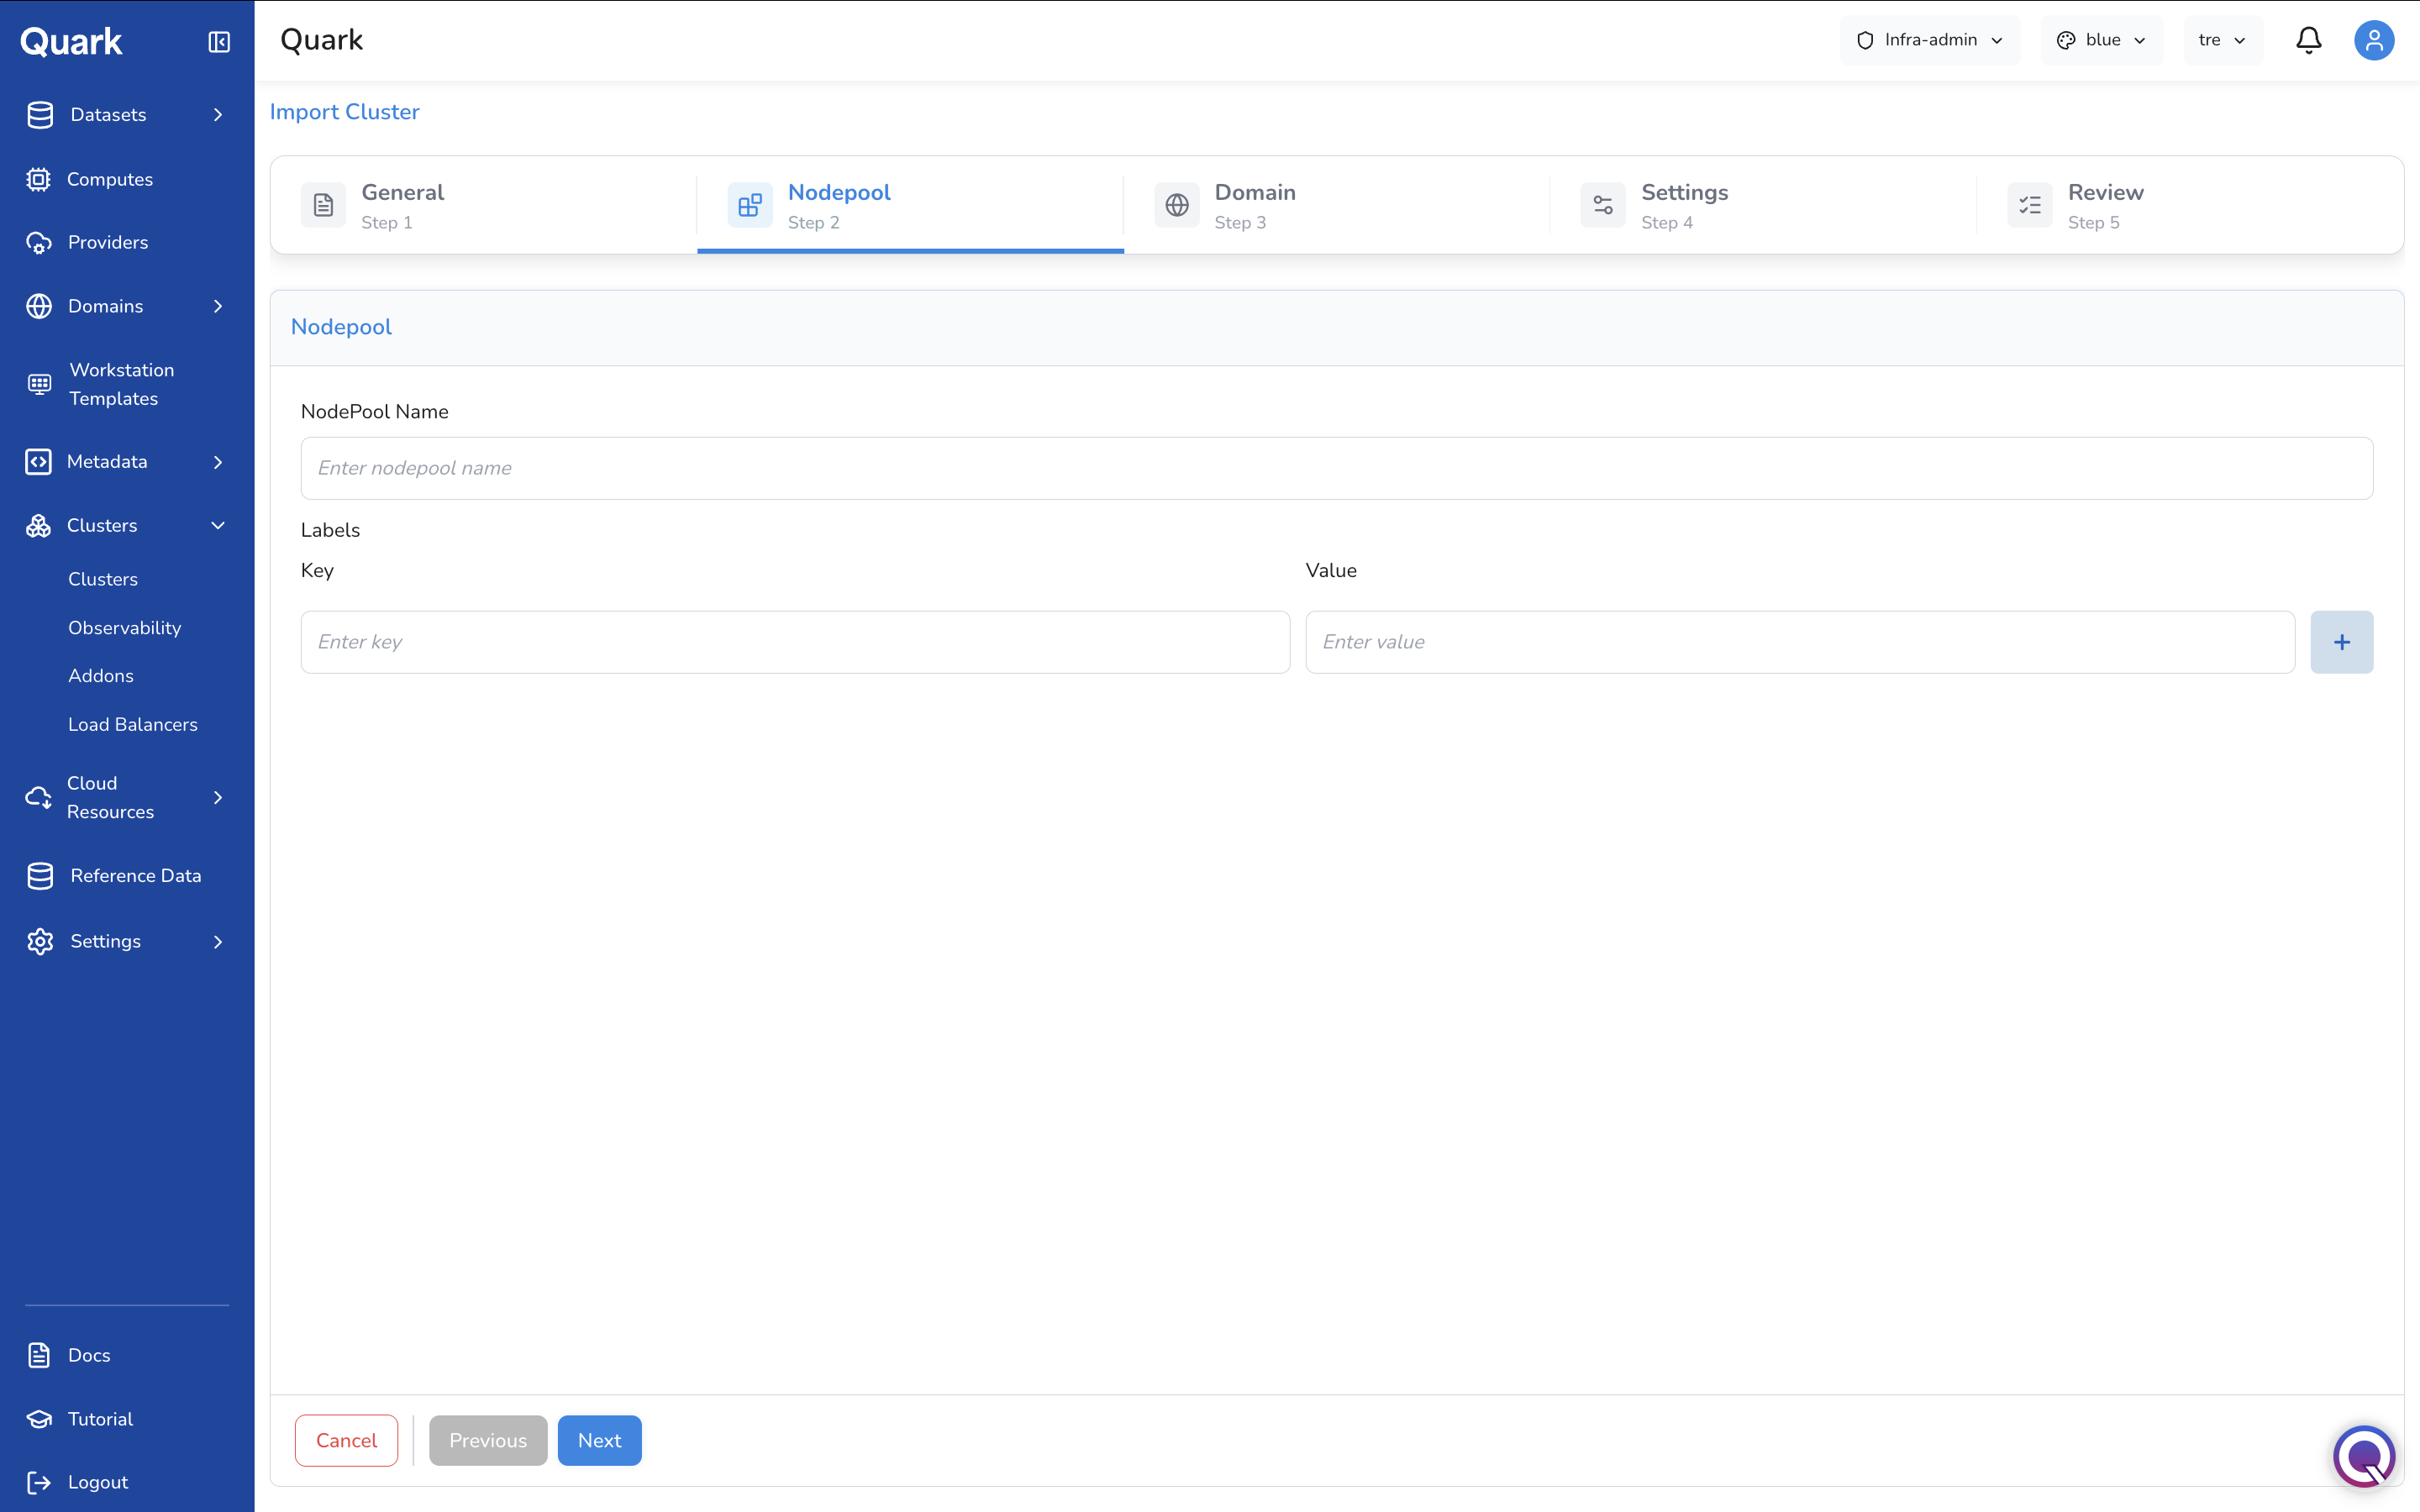
Task: Open the tre dropdown
Action: coord(2223,40)
